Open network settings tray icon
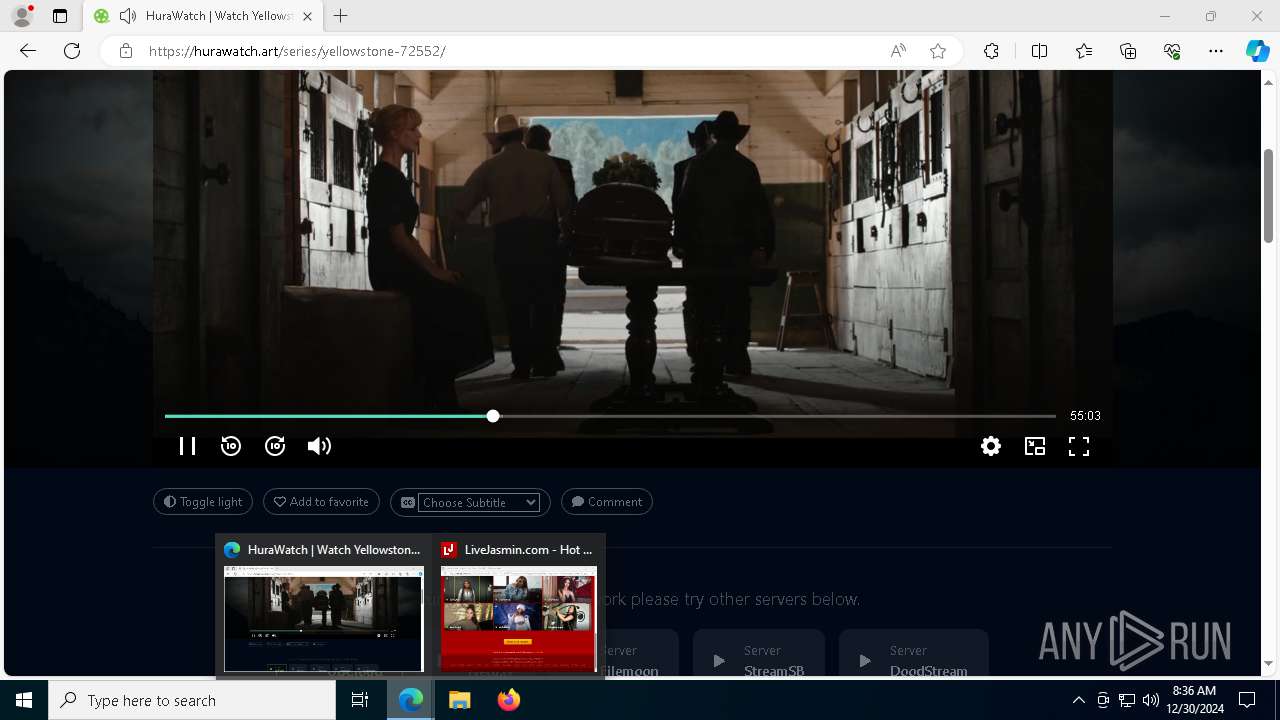The width and height of the screenshot is (1280, 720). tap(1127, 700)
